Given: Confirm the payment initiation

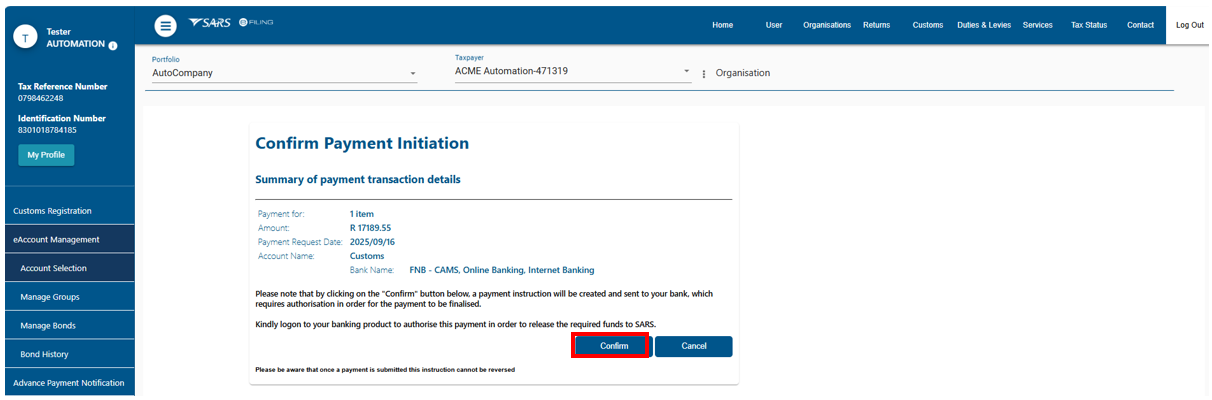Looking at the screenshot, I should tap(613, 346).
